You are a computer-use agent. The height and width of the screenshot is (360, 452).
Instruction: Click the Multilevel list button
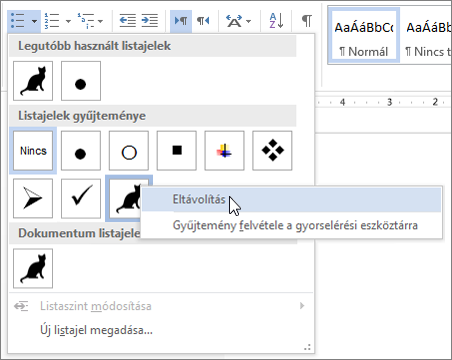pyautogui.click(x=86, y=21)
